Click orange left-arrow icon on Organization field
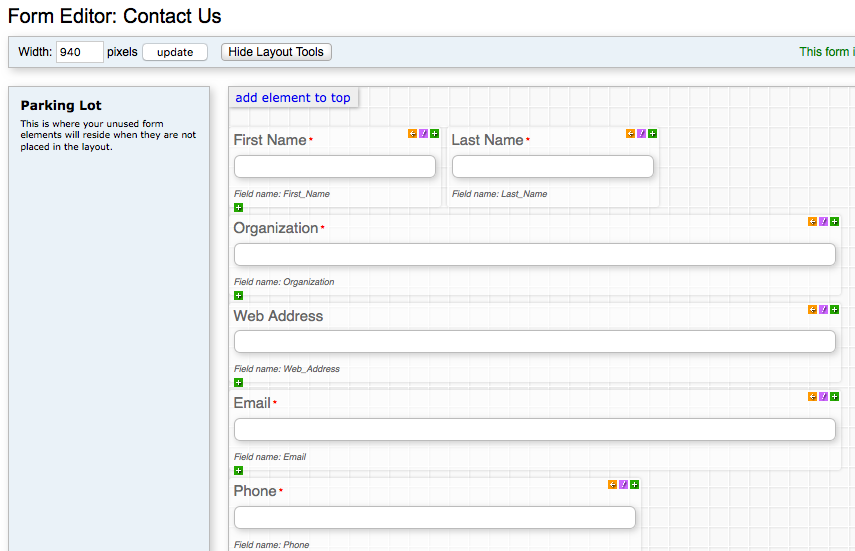The height and width of the screenshot is (551, 855). (x=812, y=221)
